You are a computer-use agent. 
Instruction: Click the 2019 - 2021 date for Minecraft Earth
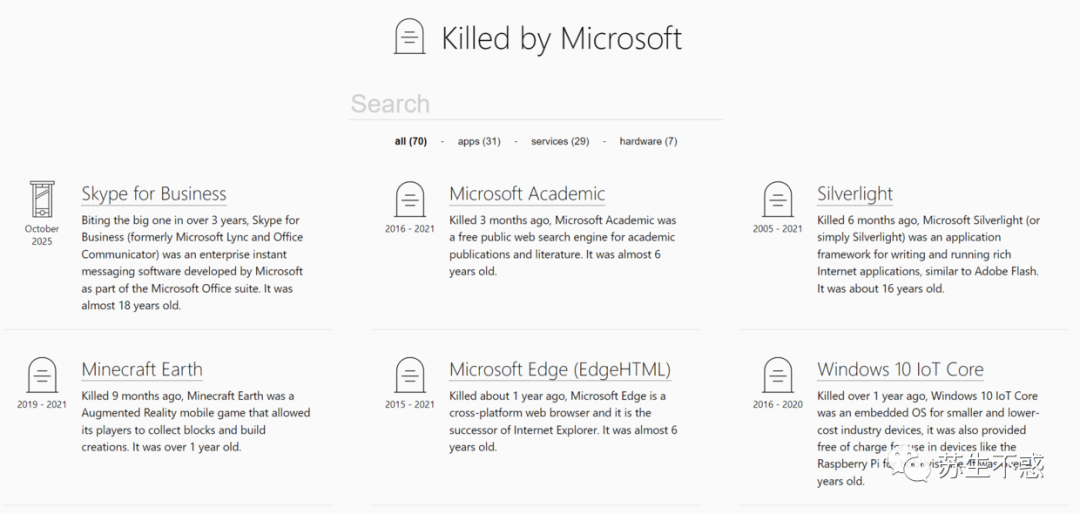click(x=42, y=404)
